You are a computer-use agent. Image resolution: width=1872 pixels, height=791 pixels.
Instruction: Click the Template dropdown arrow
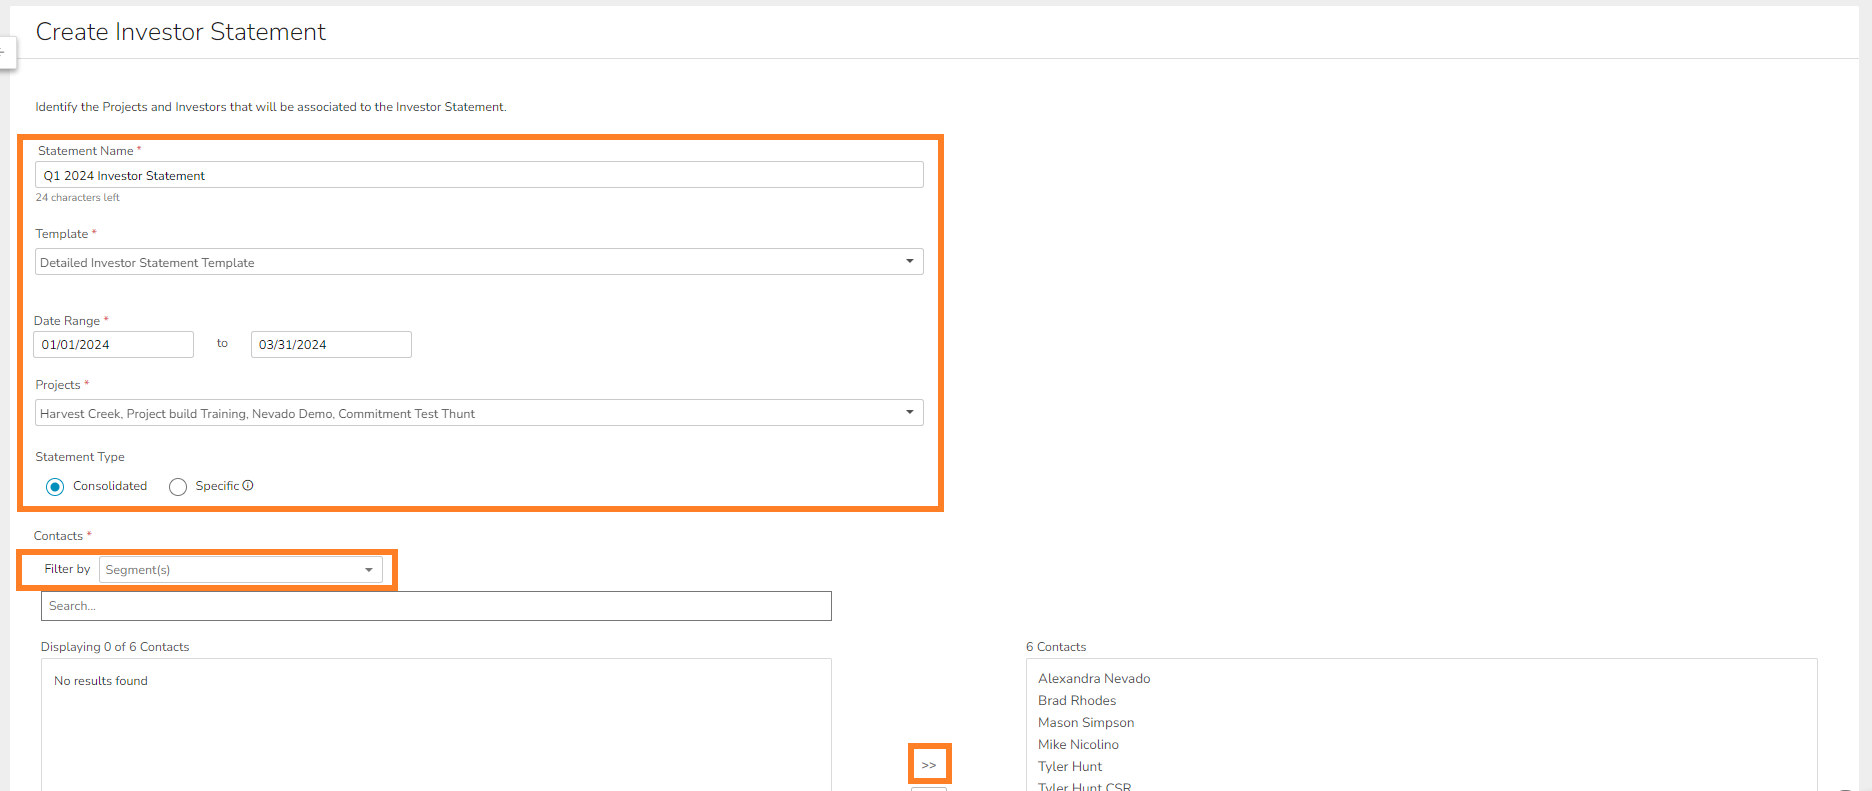pos(909,262)
